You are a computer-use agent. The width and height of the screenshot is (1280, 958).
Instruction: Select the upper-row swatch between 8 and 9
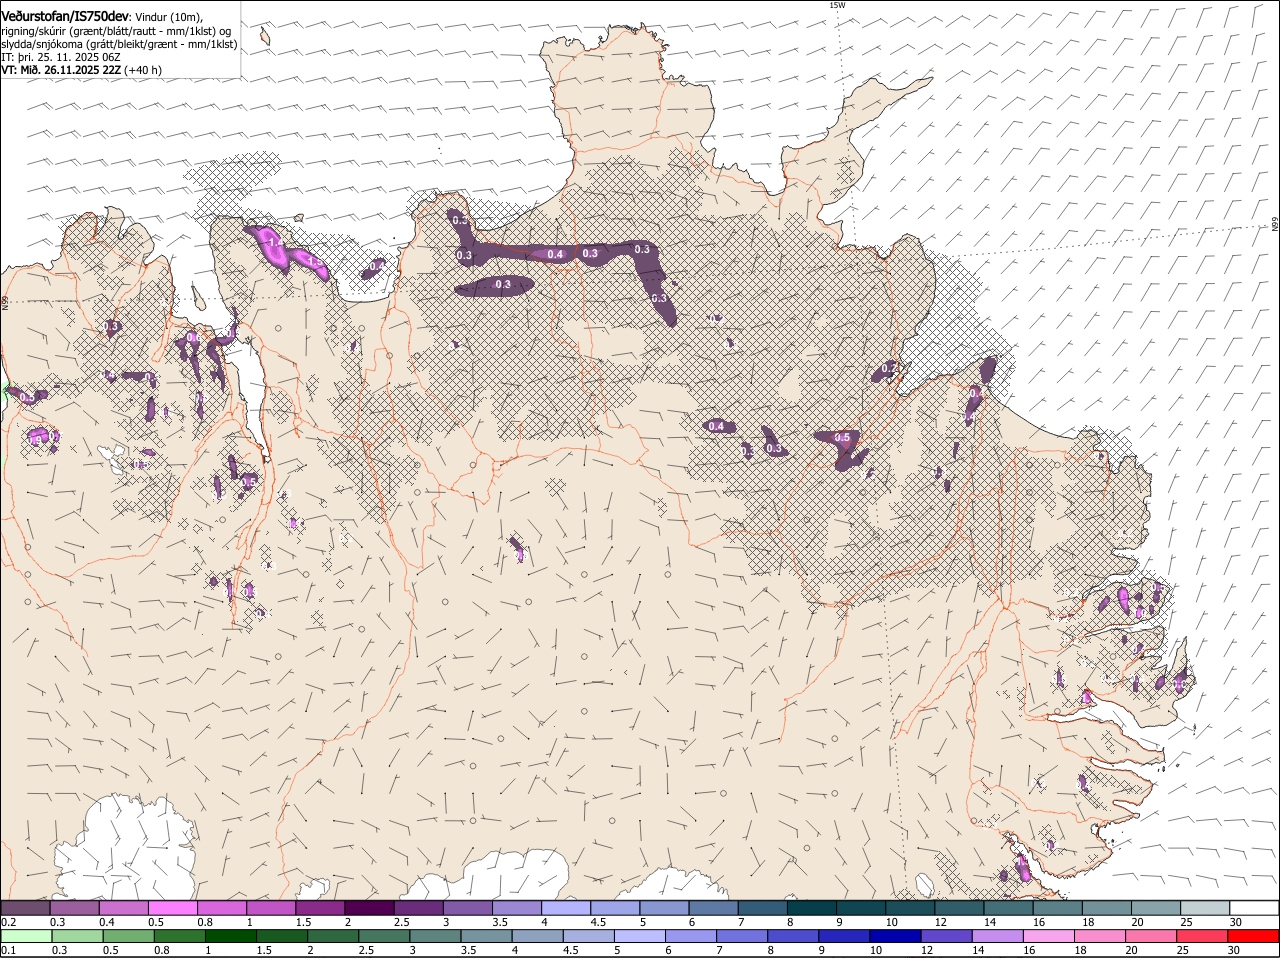pos(810,908)
